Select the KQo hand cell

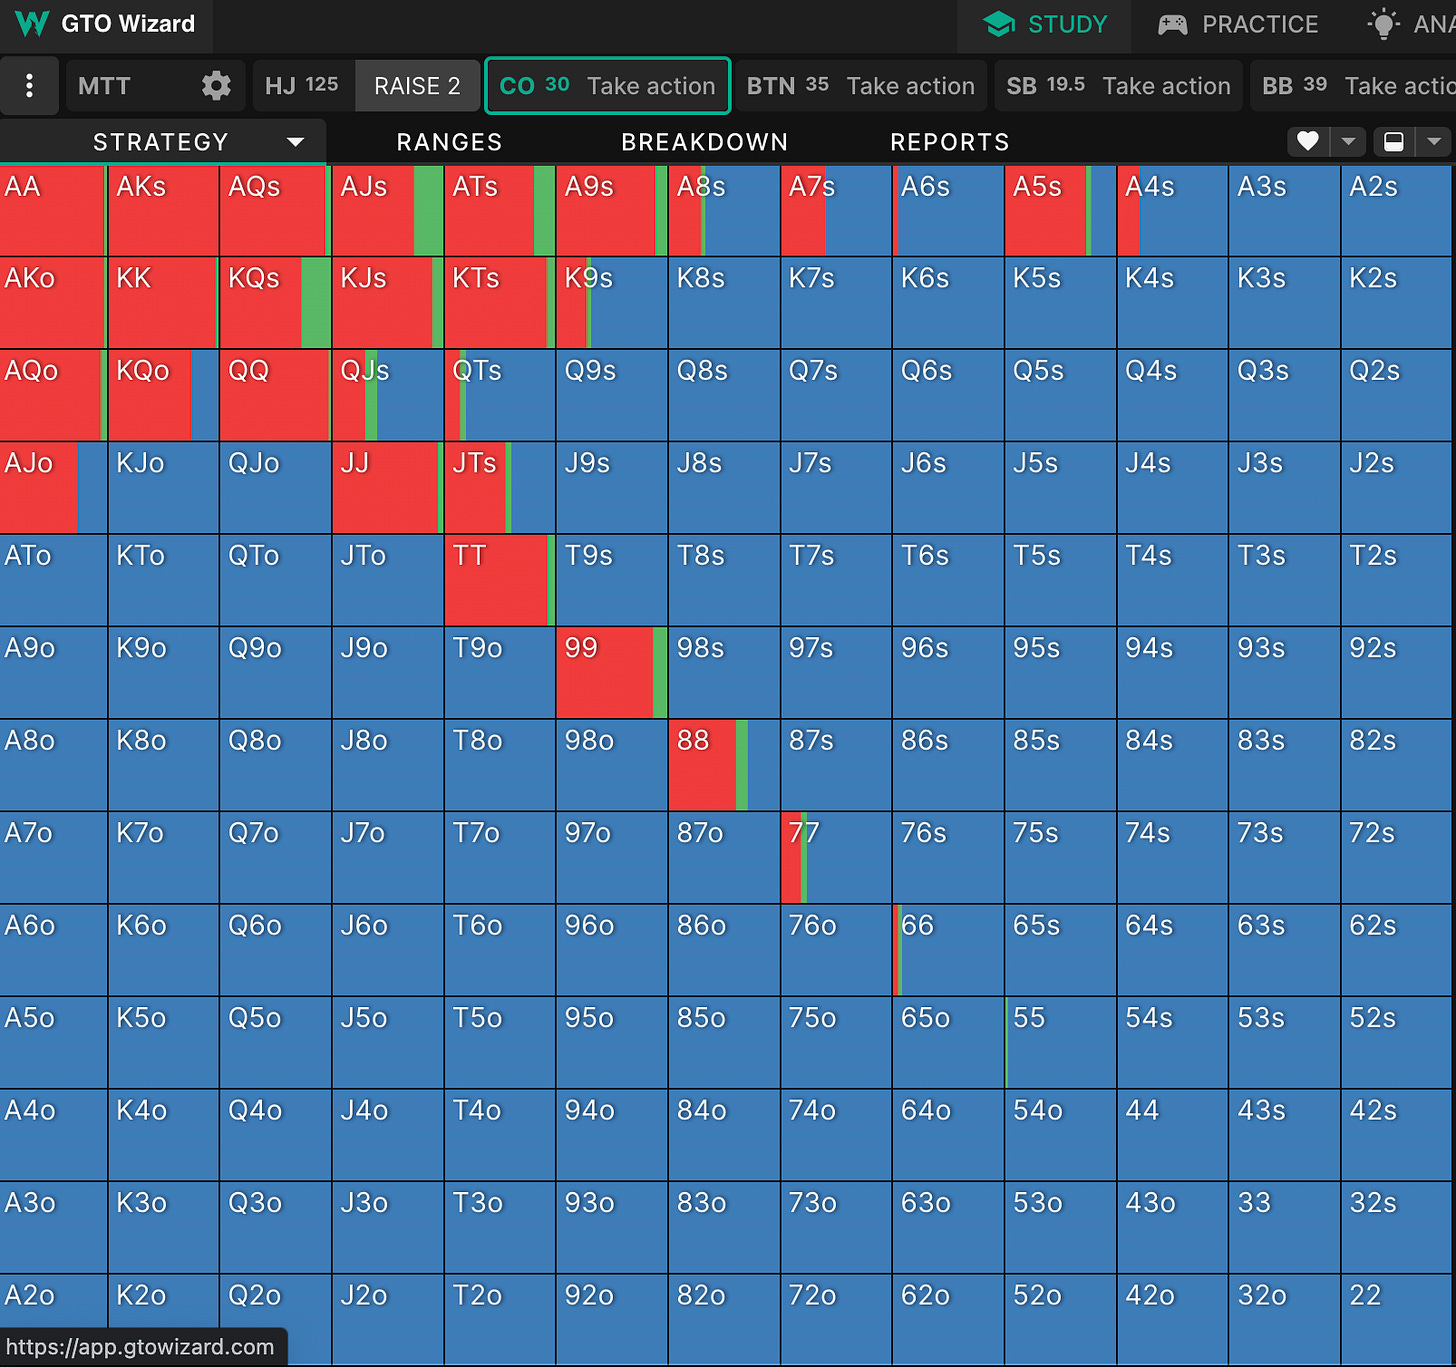pos(164,395)
